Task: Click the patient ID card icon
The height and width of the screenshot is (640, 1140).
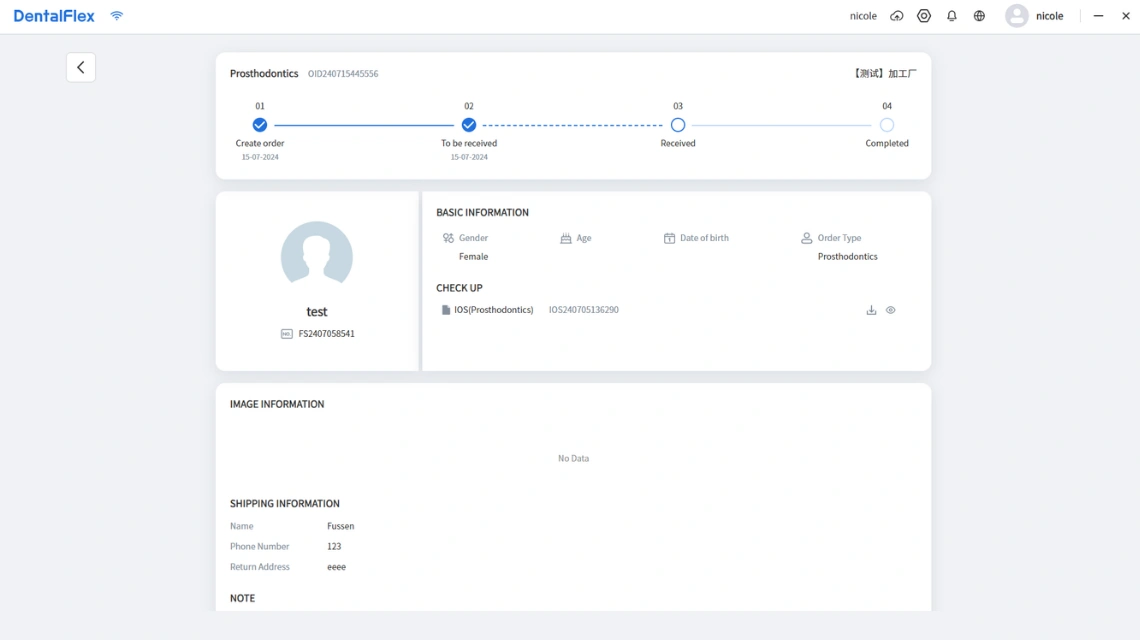Action: point(286,334)
